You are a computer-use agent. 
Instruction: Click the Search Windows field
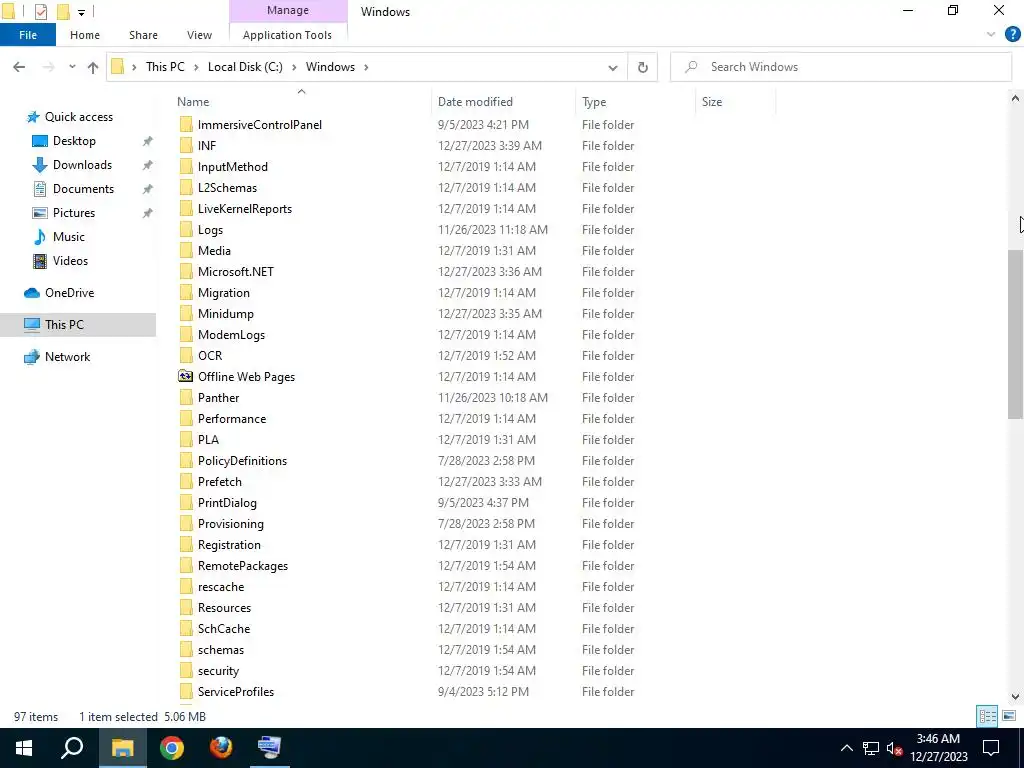pos(840,67)
